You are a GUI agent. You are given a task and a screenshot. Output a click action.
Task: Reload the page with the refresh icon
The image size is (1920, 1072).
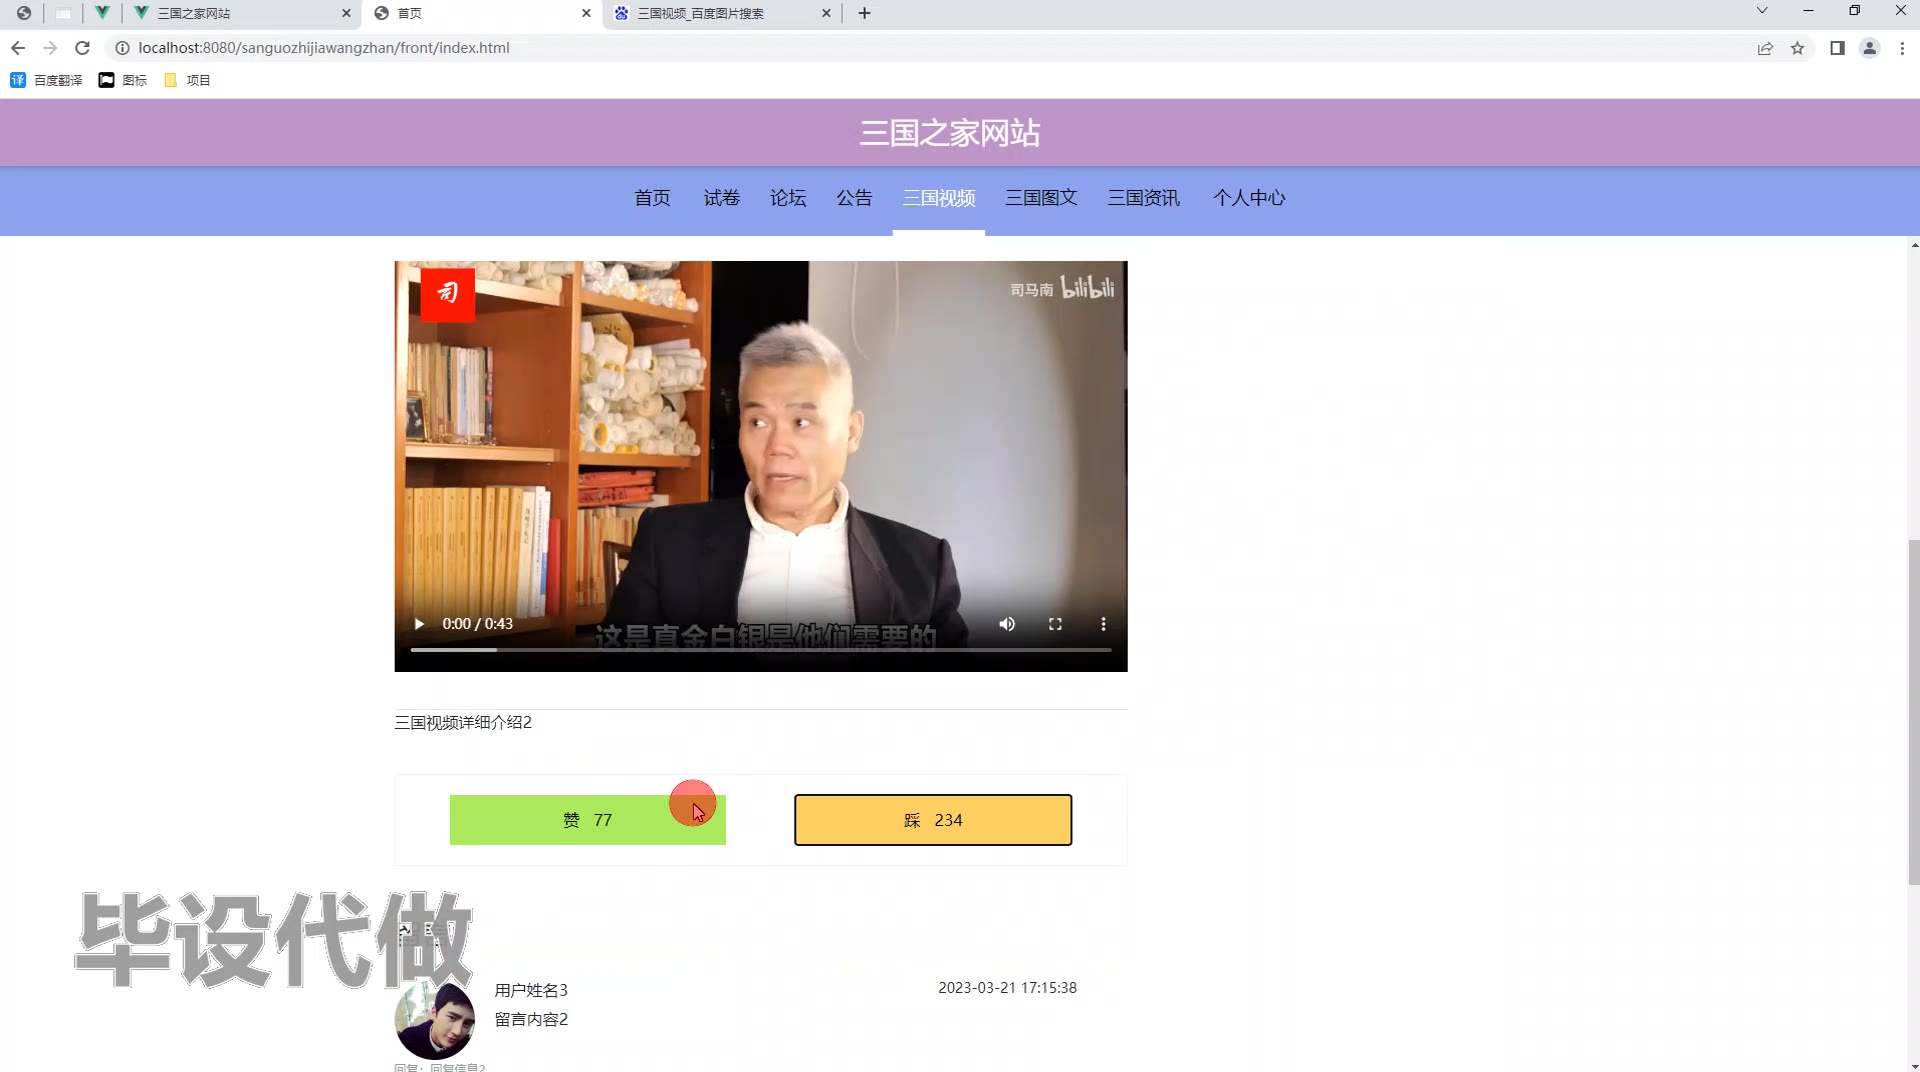tap(83, 48)
